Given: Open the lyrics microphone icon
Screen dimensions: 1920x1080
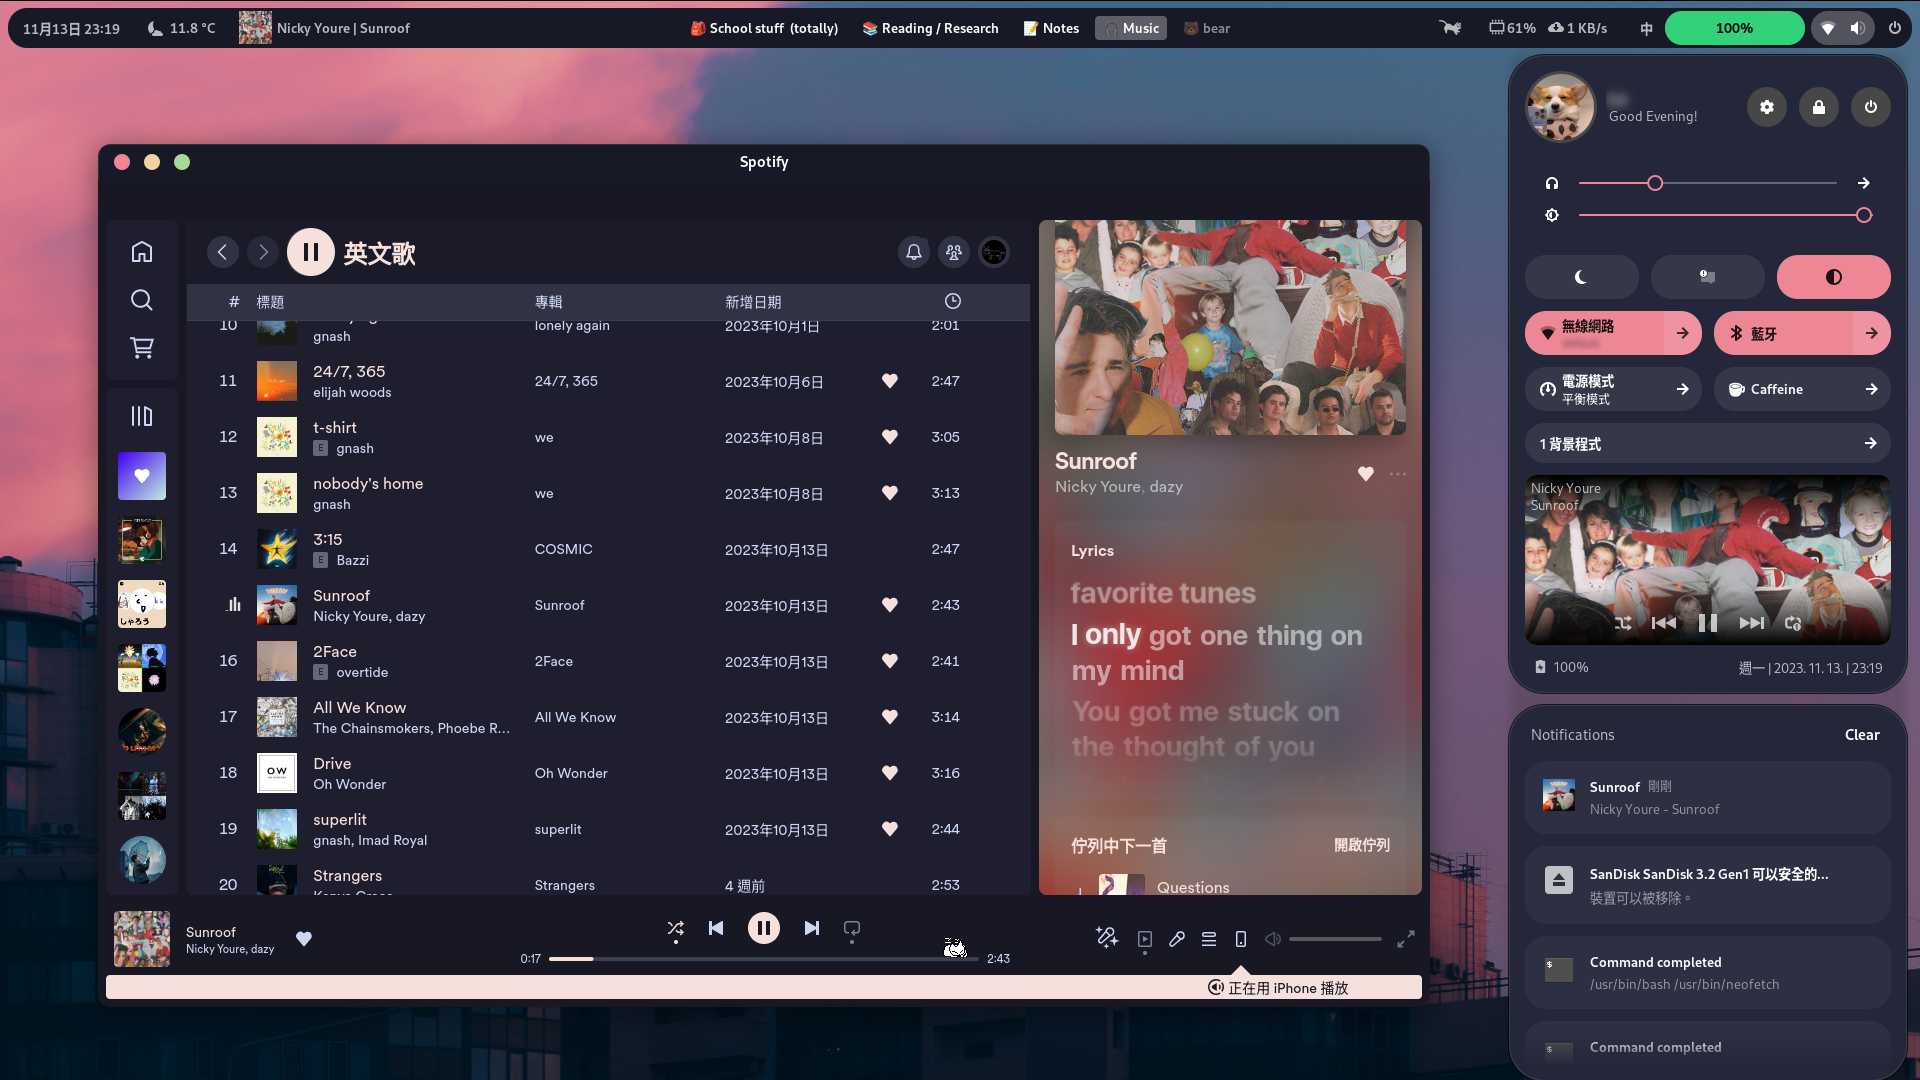Looking at the screenshot, I should coord(1177,939).
